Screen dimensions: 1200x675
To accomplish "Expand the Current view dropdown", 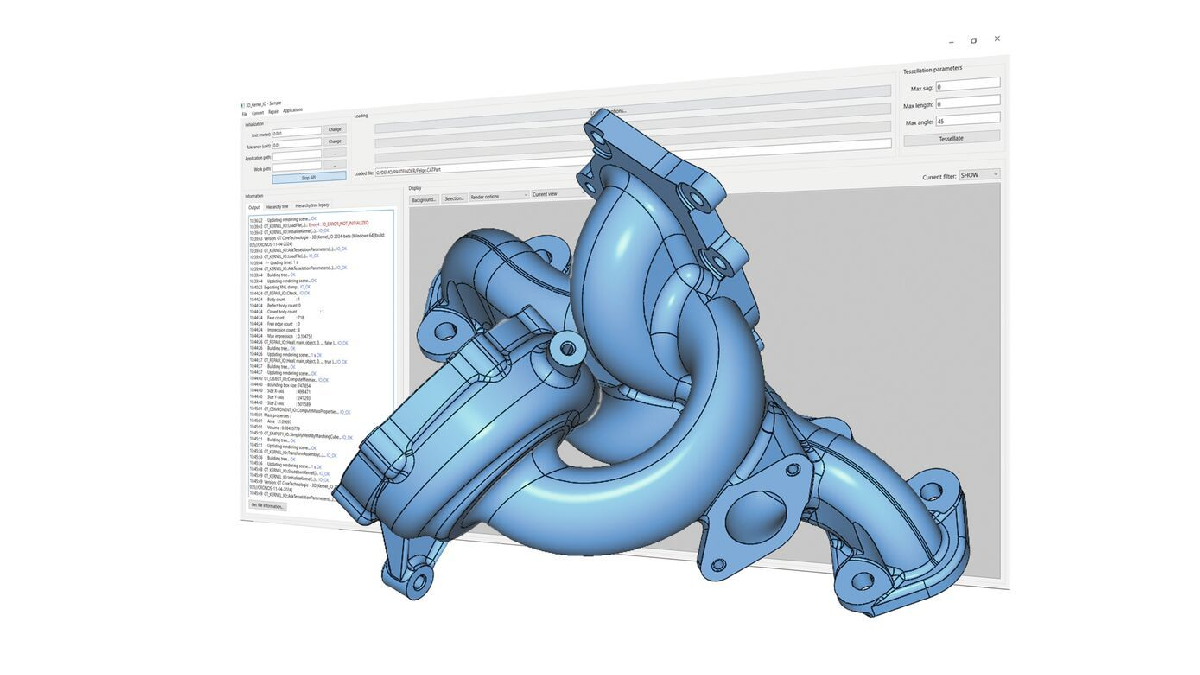I will click(x=560, y=194).
